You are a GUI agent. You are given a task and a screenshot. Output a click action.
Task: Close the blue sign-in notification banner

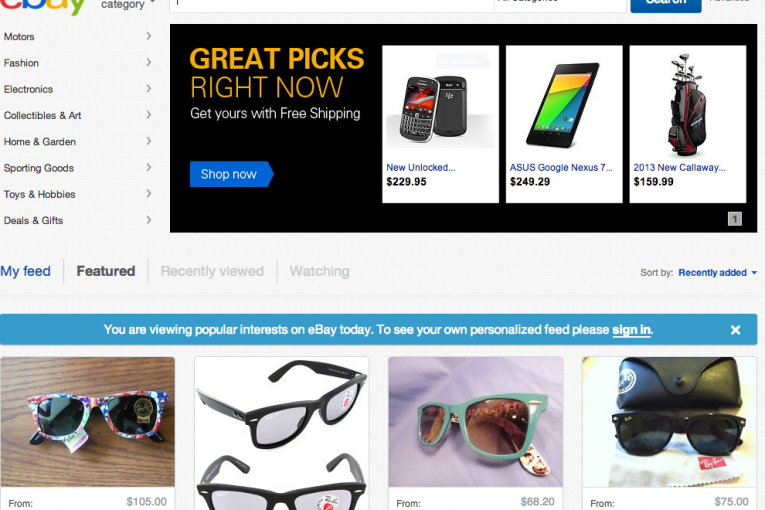[735, 330]
